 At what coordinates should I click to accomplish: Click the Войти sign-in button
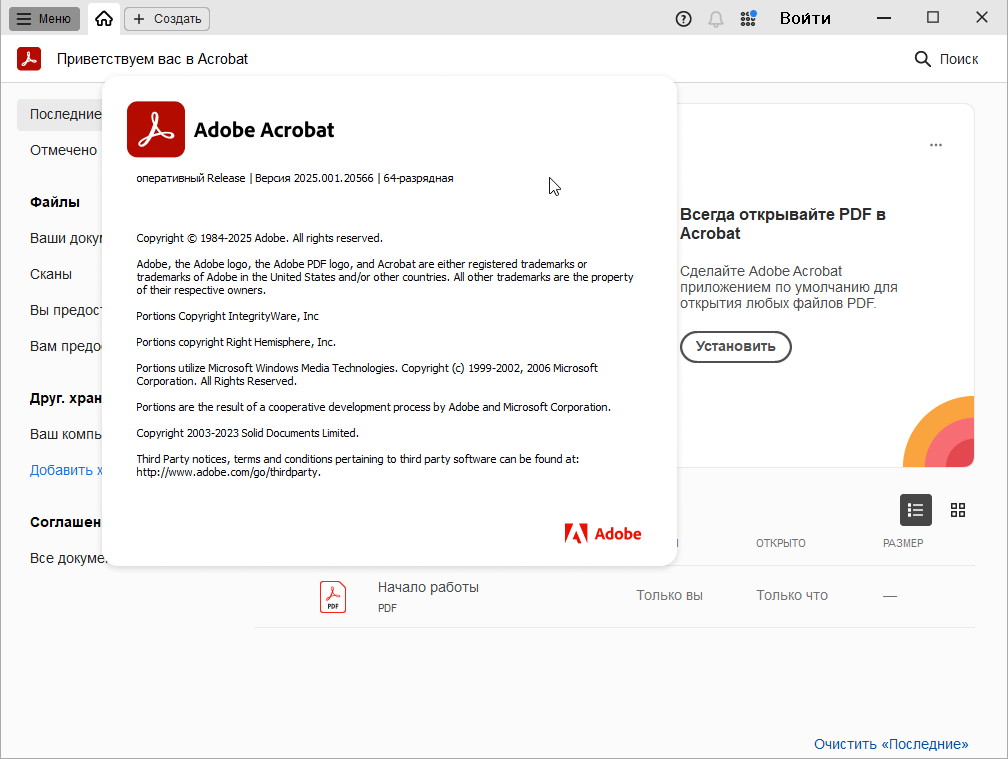click(x=805, y=18)
